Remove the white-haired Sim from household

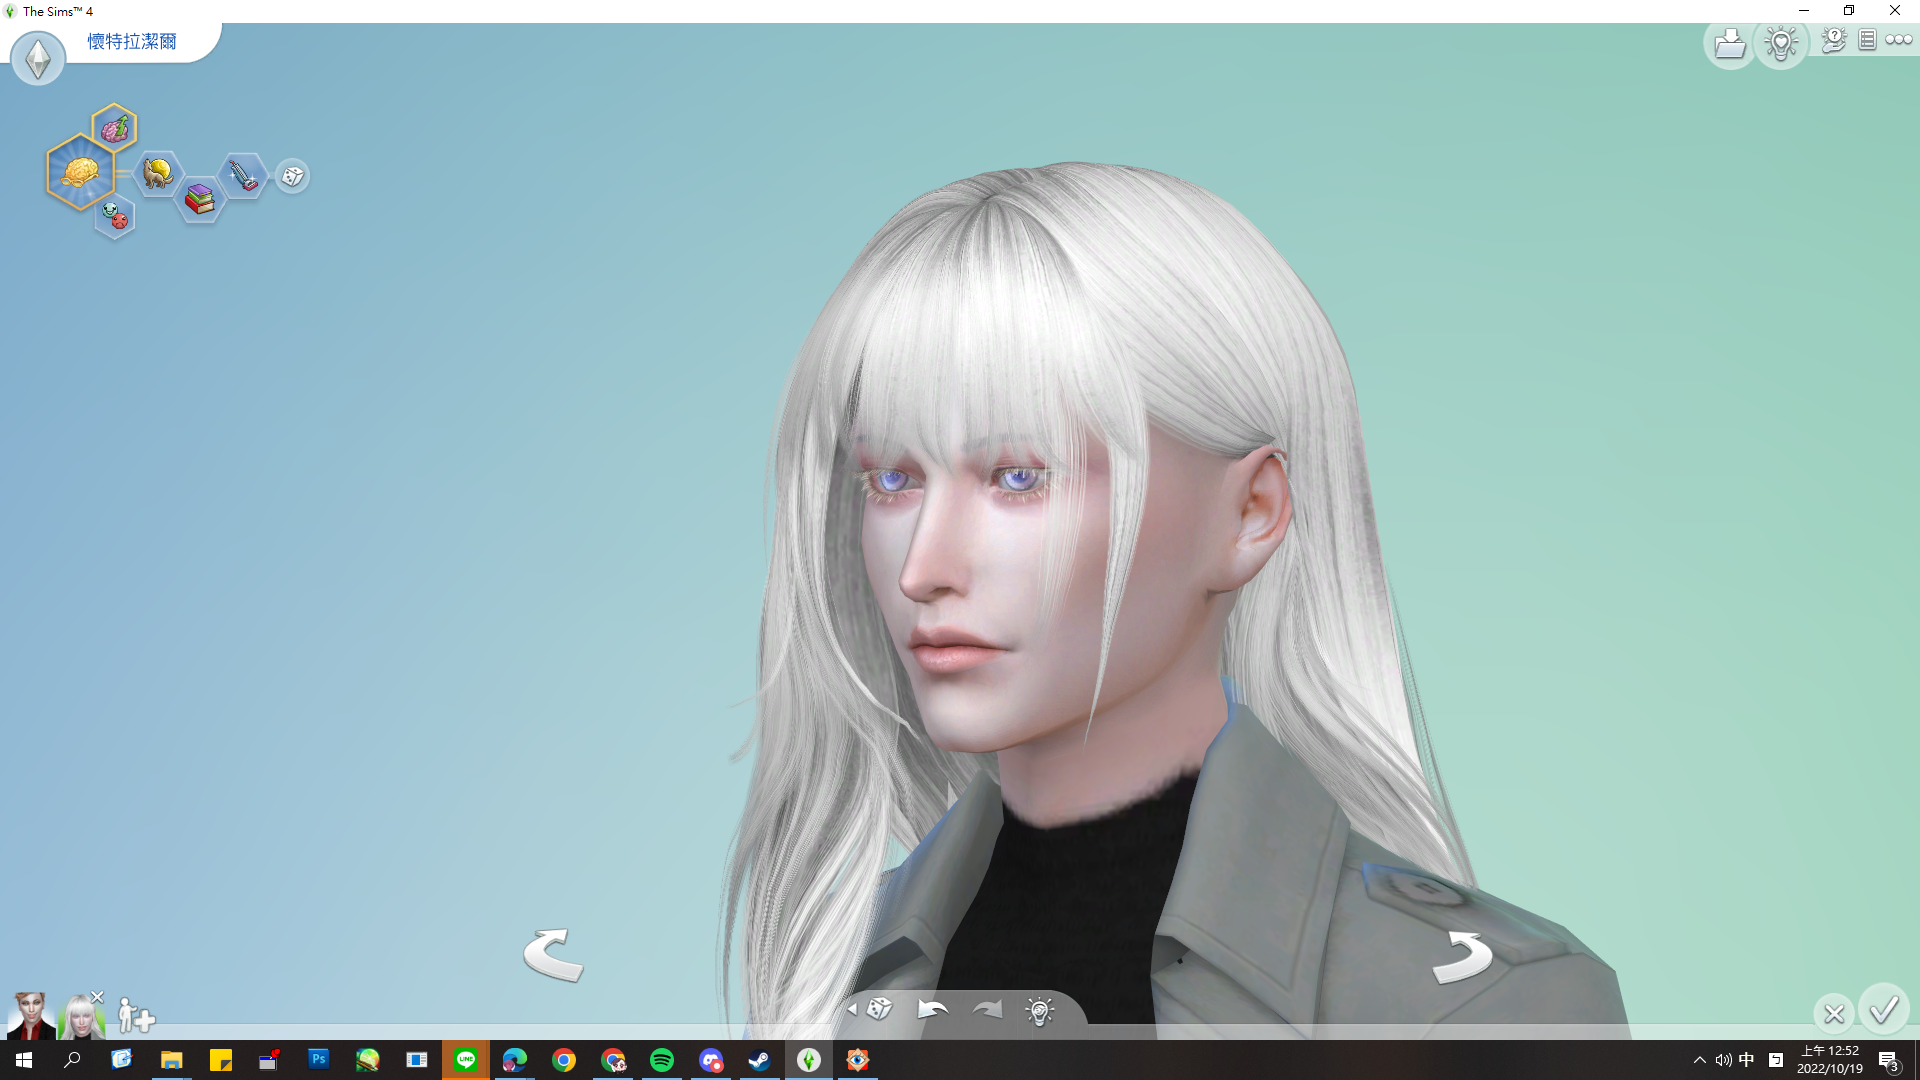pos(97,997)
